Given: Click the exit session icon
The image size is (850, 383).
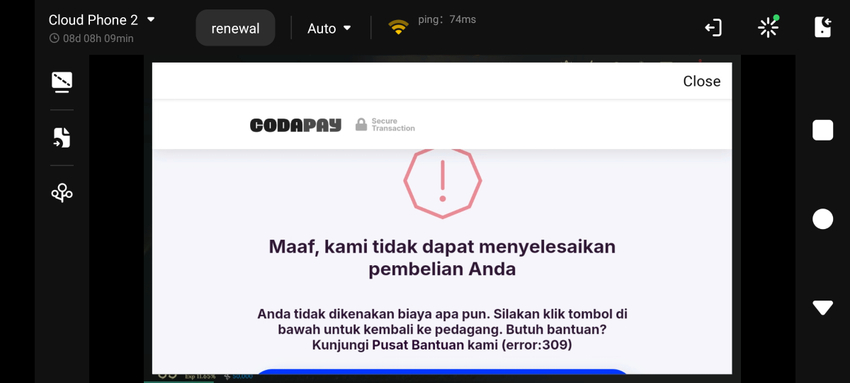Looking at the screenshot, I should point(713,28).
